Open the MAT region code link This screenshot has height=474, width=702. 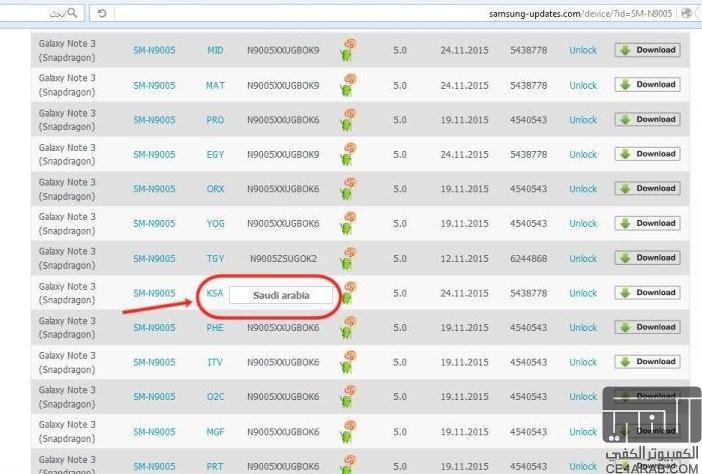click(215, 85)
